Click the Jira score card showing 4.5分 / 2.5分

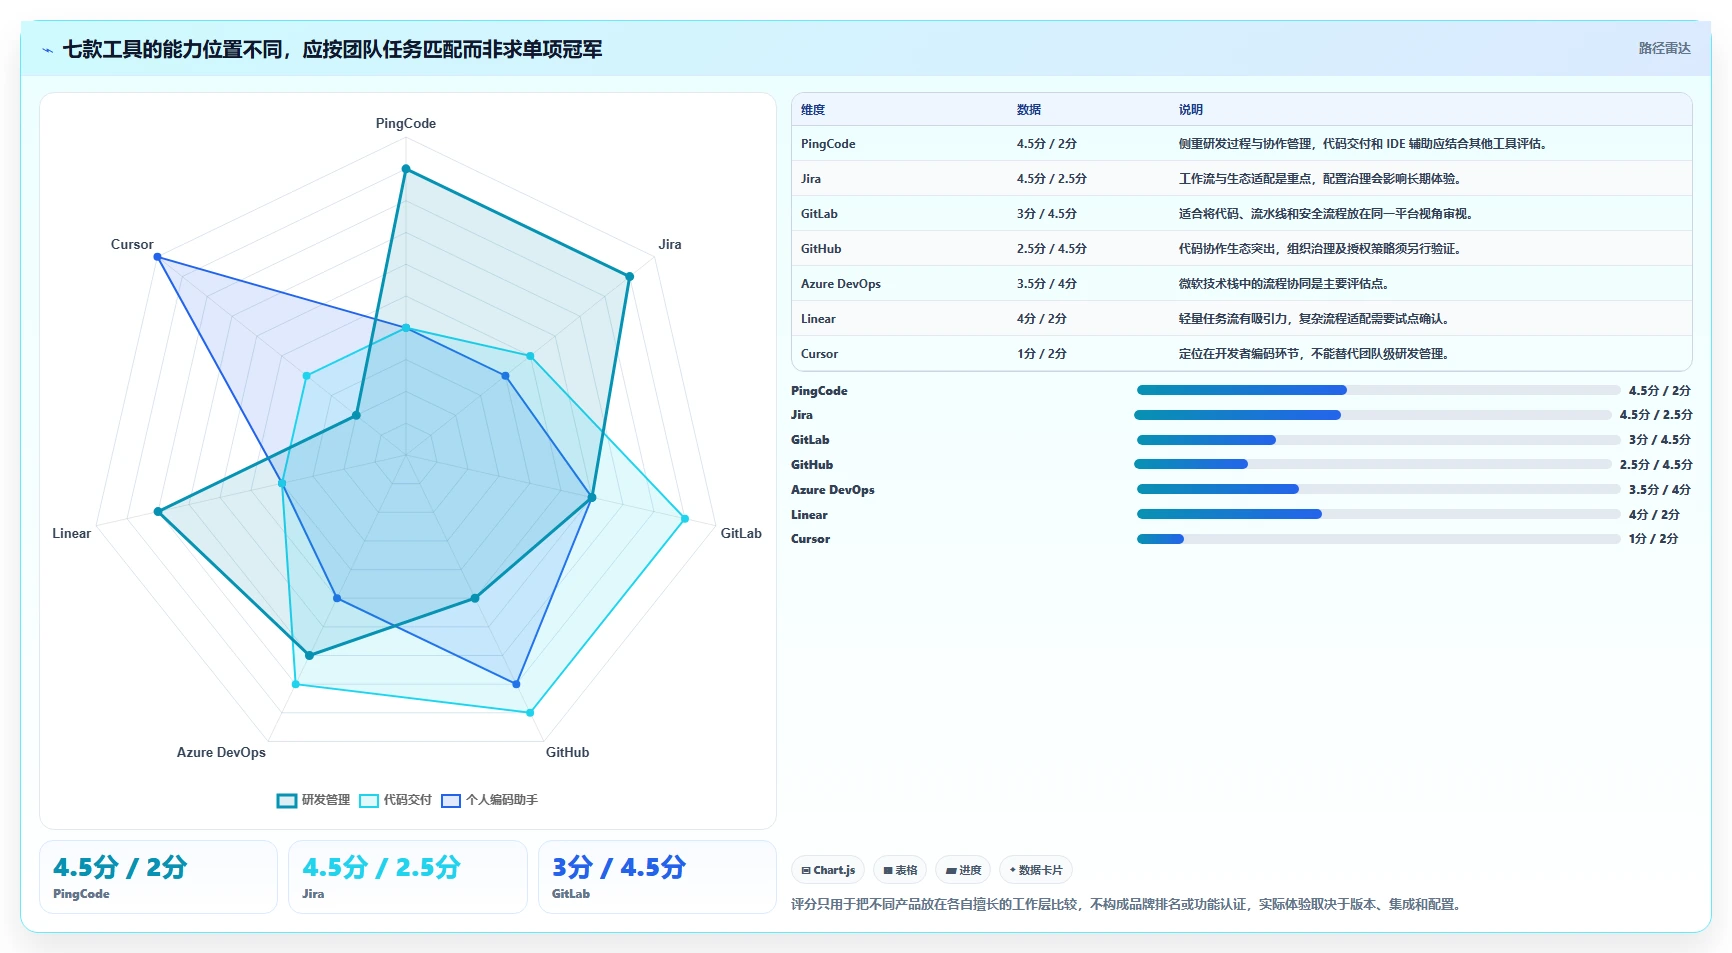[x=408, y=877]
